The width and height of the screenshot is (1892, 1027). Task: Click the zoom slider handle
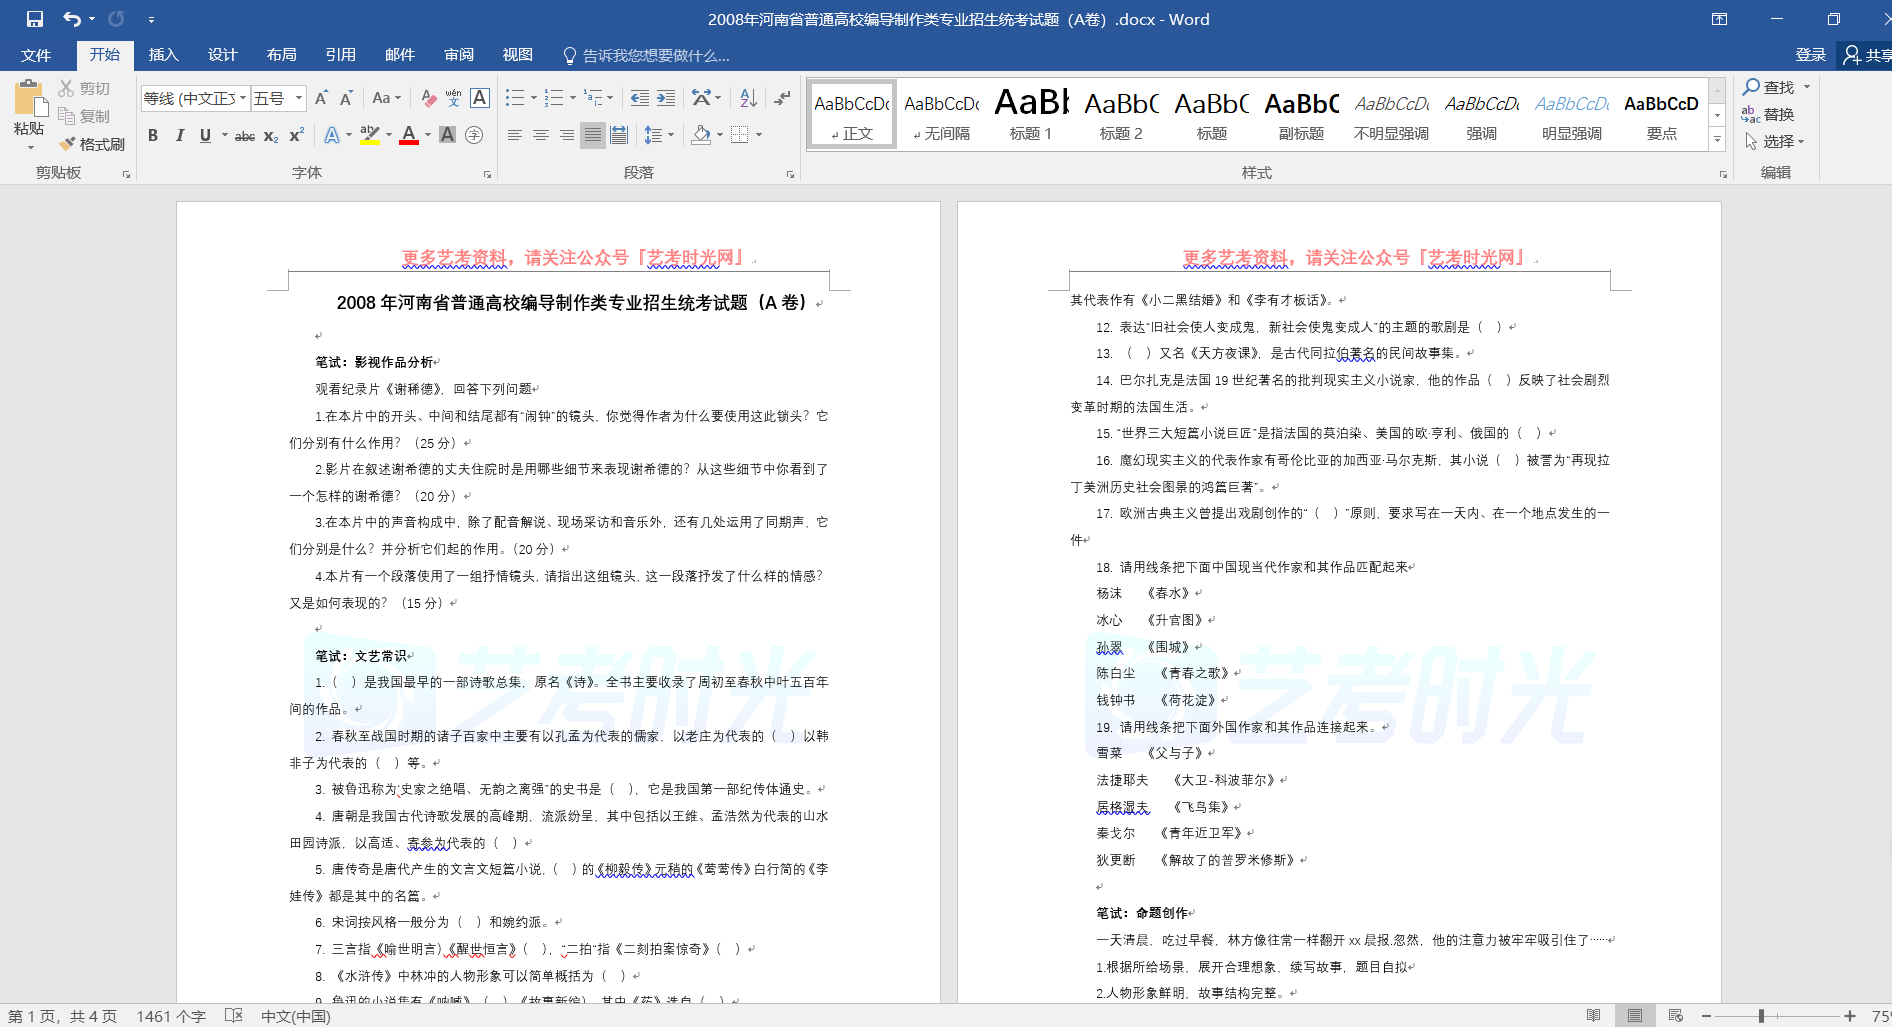click(1761, 1016)
